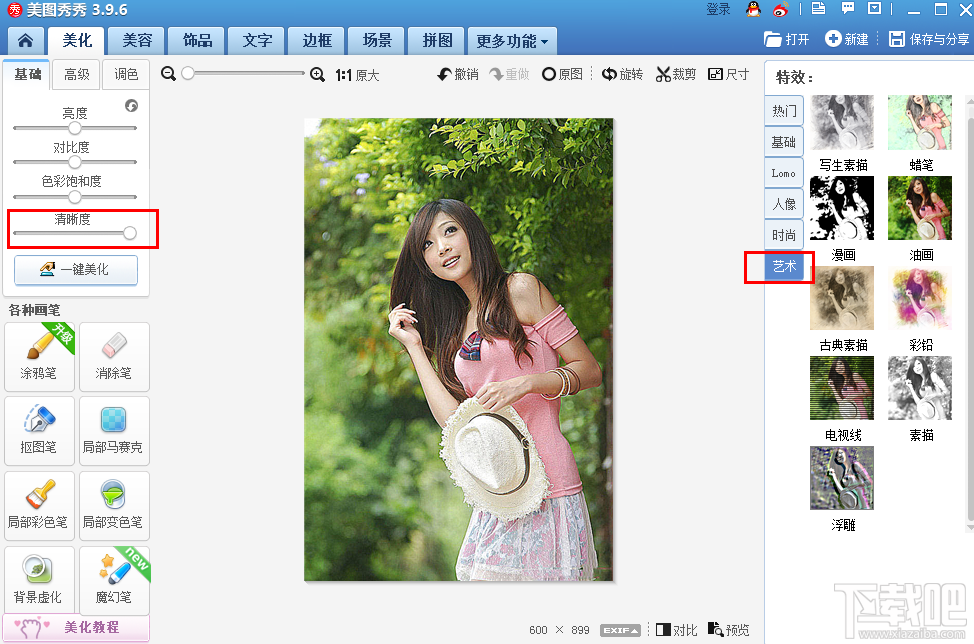The image size is (974, 644).
Task: Select the 时尚 effects category
Action: click(x=784, y=235)
